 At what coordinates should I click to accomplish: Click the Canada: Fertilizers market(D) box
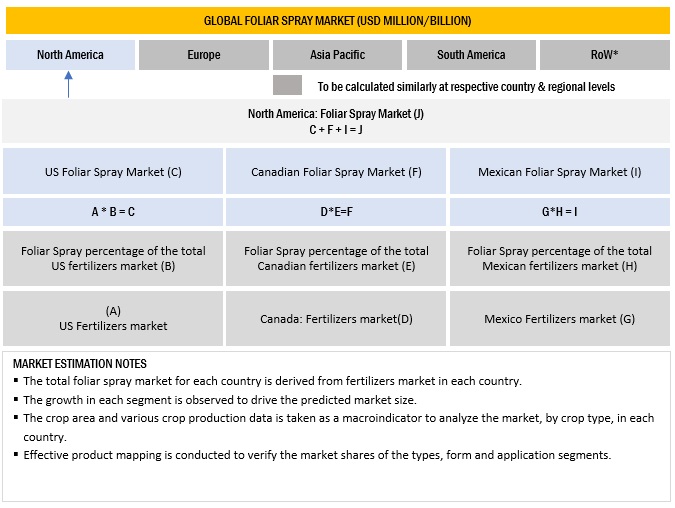click(x=336, y=318)
